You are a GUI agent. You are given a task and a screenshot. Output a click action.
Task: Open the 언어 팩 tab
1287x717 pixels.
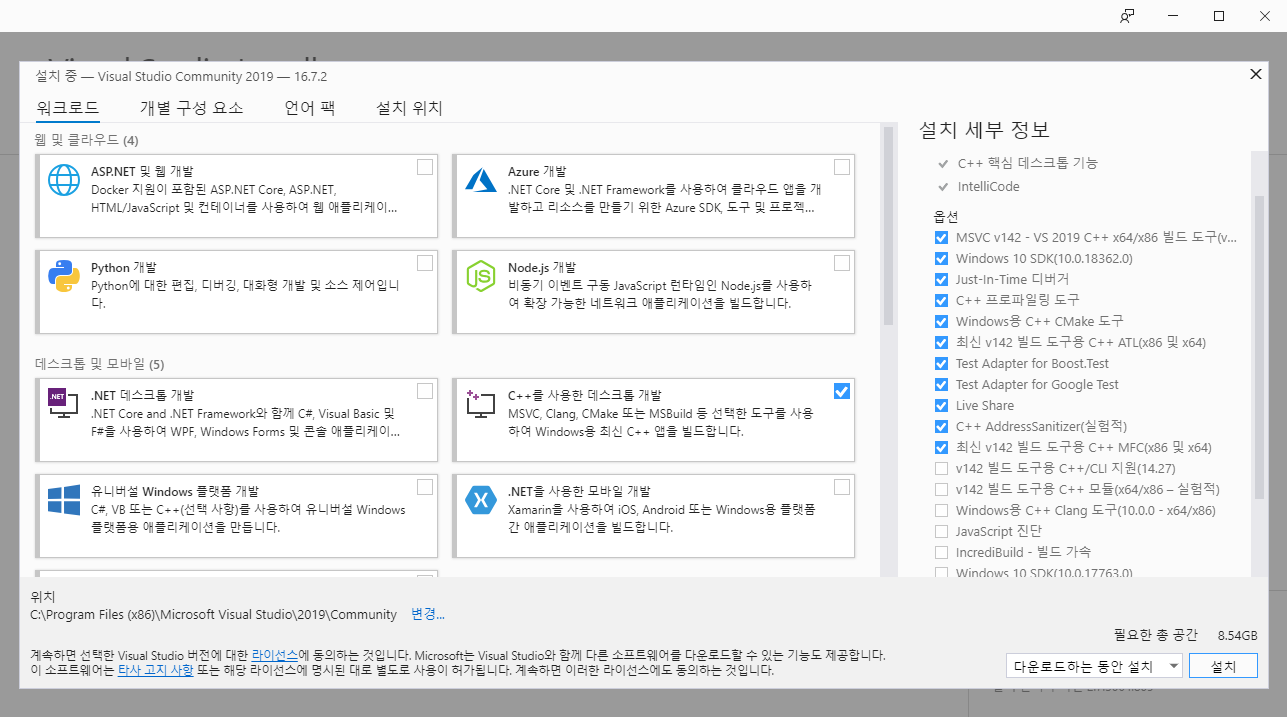pyautogui.click(x=310, y=108)
